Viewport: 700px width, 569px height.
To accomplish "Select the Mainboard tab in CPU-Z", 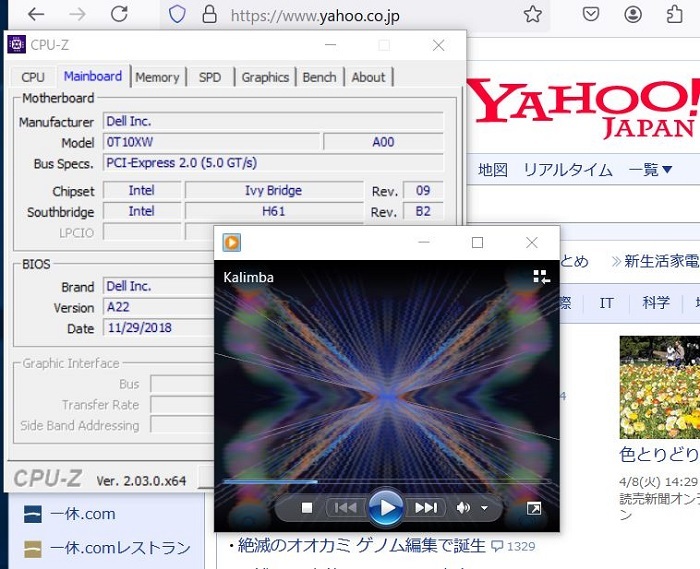I will 93,76.
